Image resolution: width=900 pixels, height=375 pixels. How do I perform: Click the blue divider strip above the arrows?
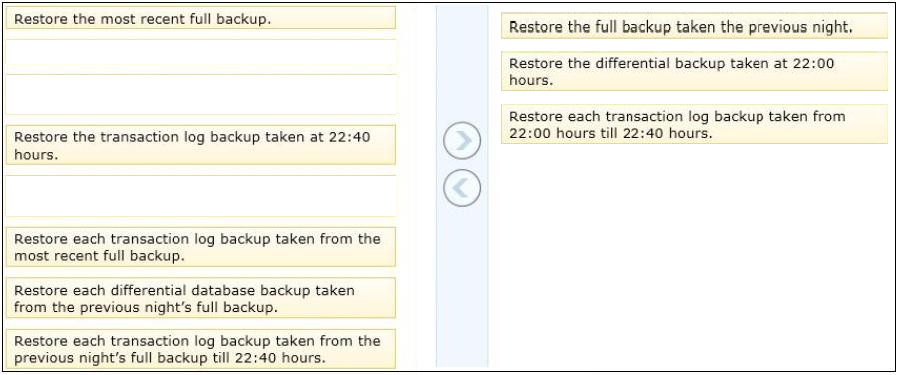pos(462,62)
